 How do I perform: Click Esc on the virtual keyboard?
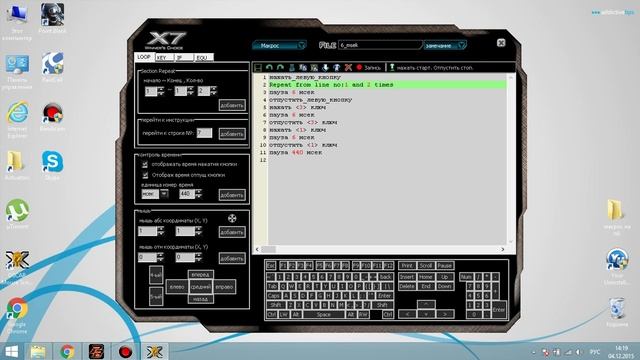(271, 265)
